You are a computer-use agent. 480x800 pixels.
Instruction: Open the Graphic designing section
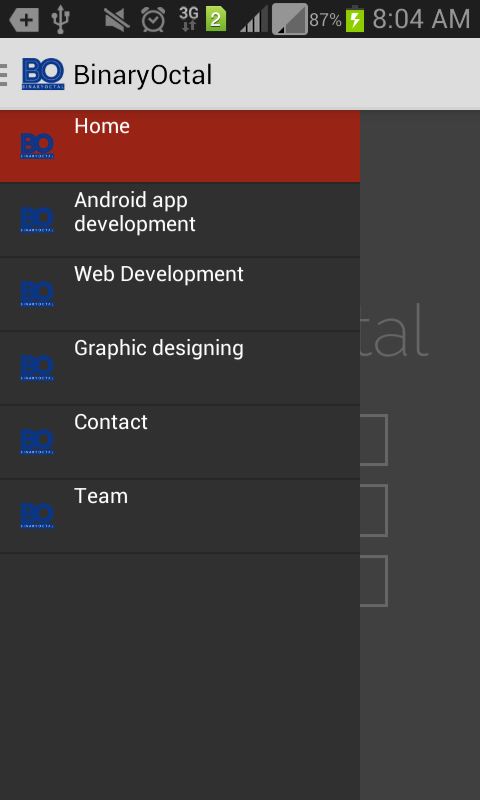tap(180, 368)
